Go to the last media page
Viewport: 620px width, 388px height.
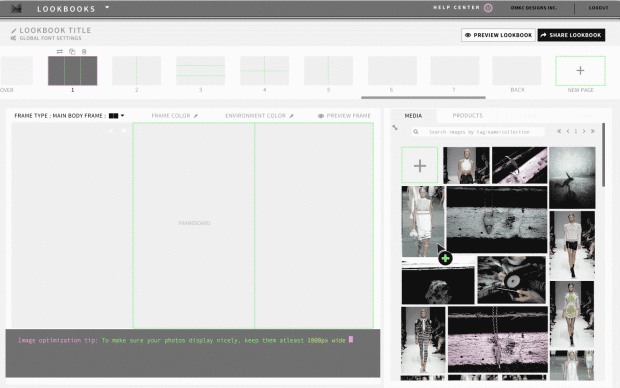coord(593,131)
